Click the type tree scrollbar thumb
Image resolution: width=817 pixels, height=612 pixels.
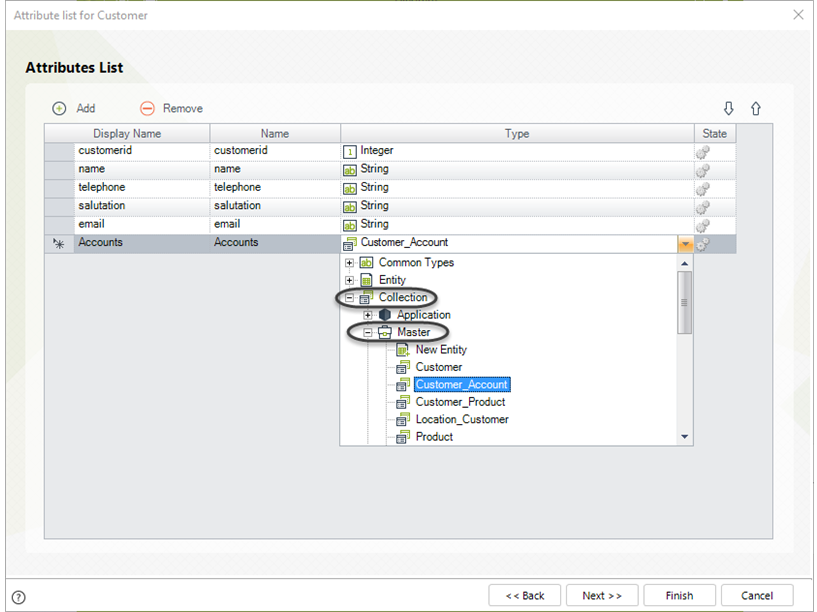click(x=685, y=303)
